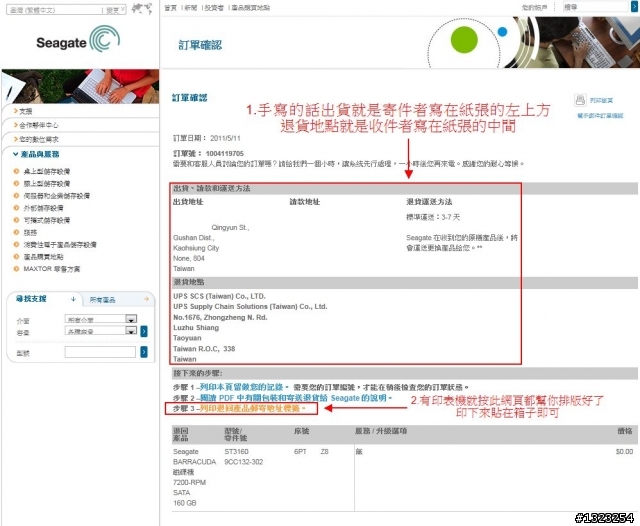Click the orange arrow on 所有產品 tab

(146, 299)
